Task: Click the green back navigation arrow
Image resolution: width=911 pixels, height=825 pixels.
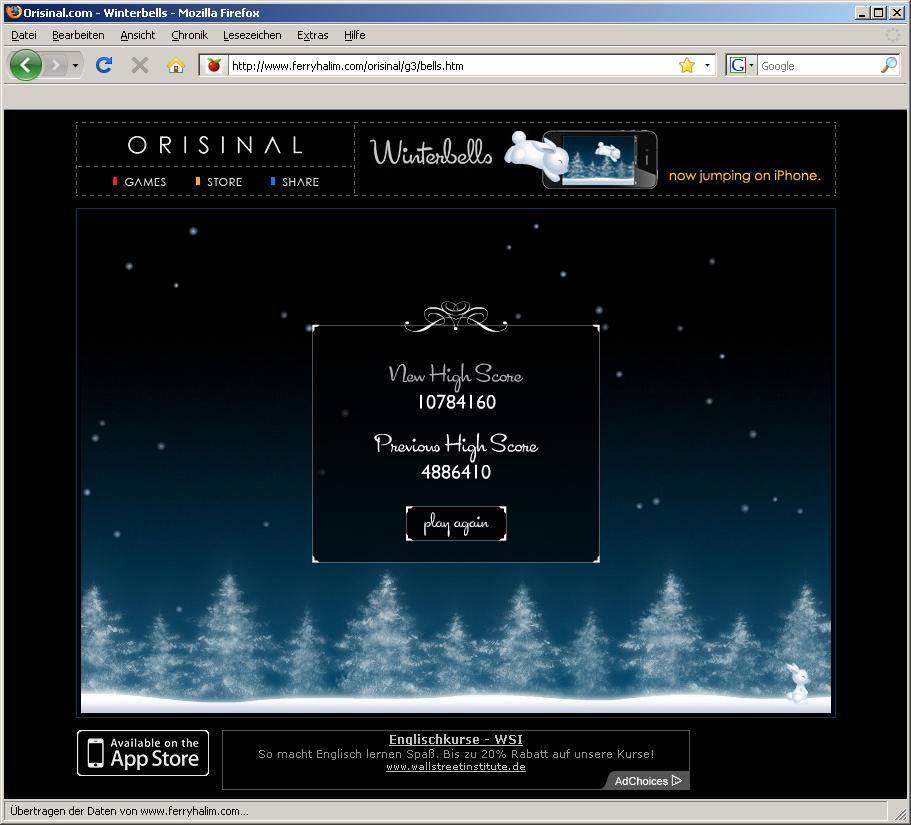Action: [25, 66]
